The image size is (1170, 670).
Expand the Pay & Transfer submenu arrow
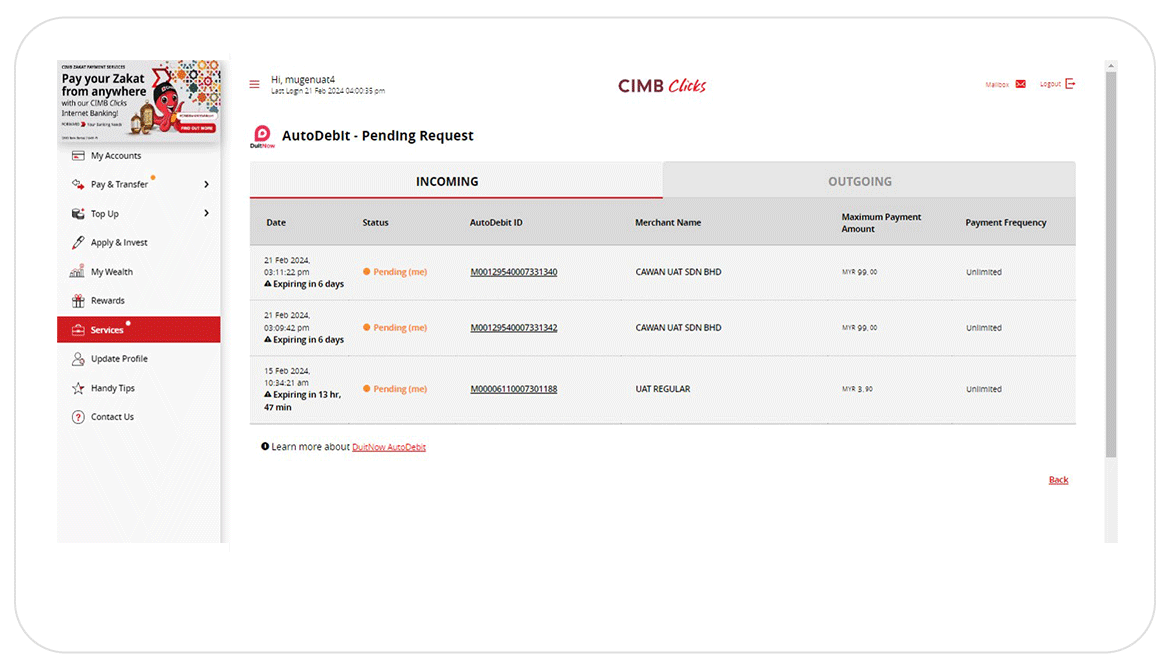coord(206,185)
